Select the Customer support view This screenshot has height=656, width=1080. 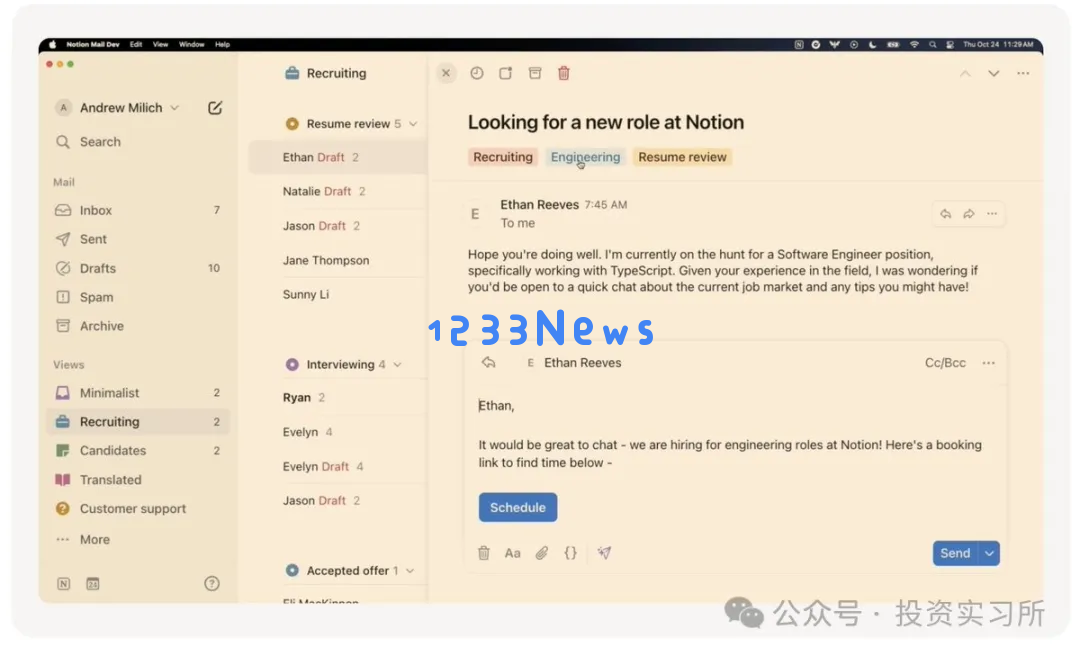point(138,509)
